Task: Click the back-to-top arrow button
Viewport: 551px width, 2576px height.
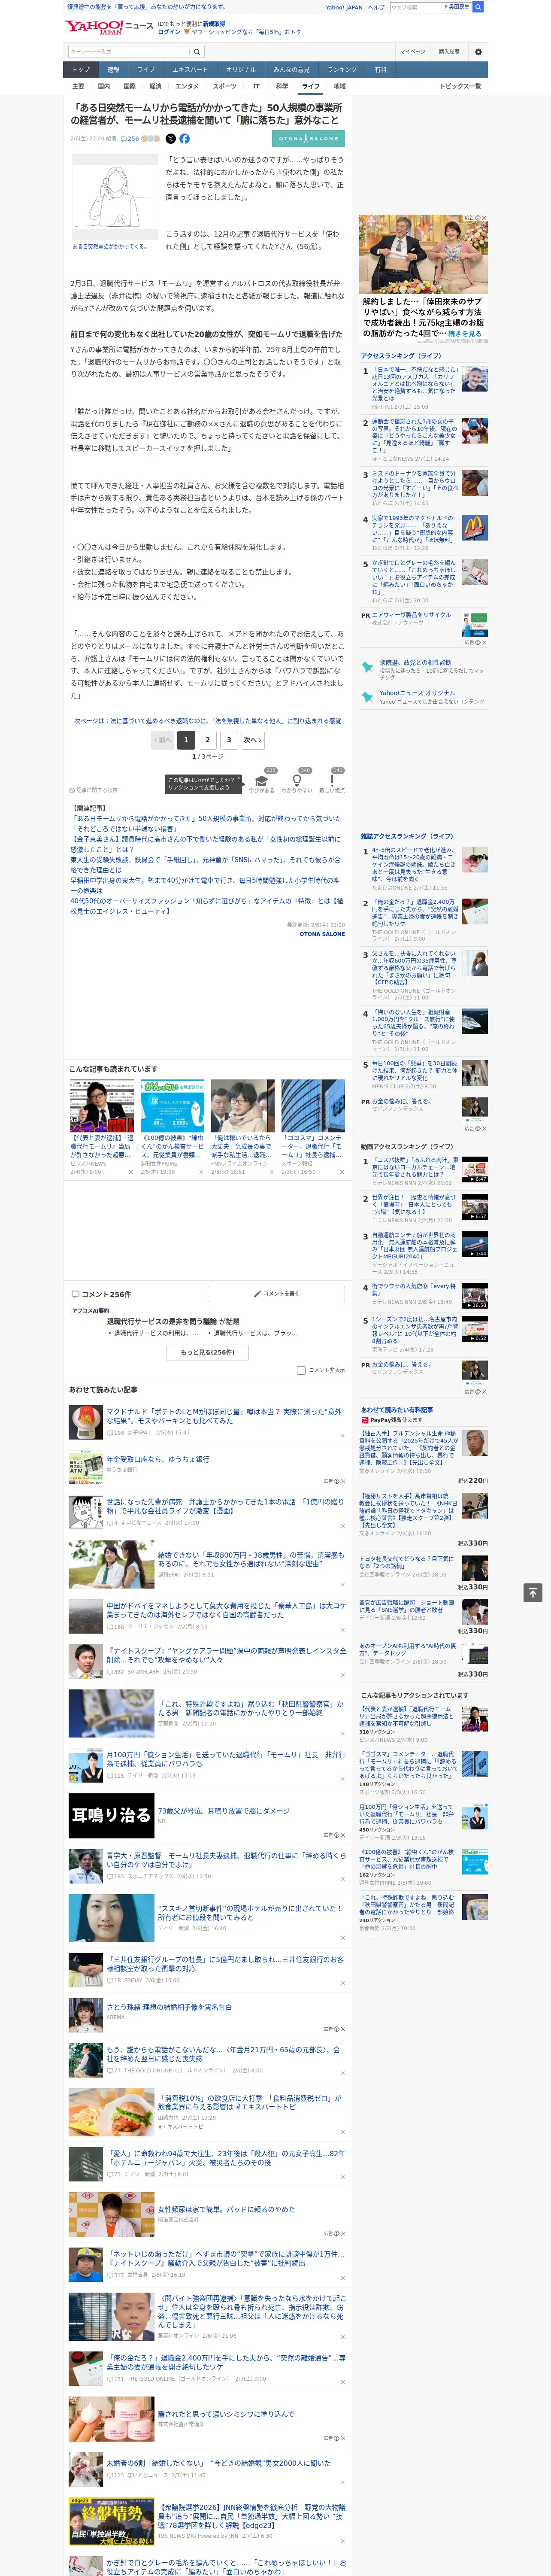Action: (x=532, y=1592)
